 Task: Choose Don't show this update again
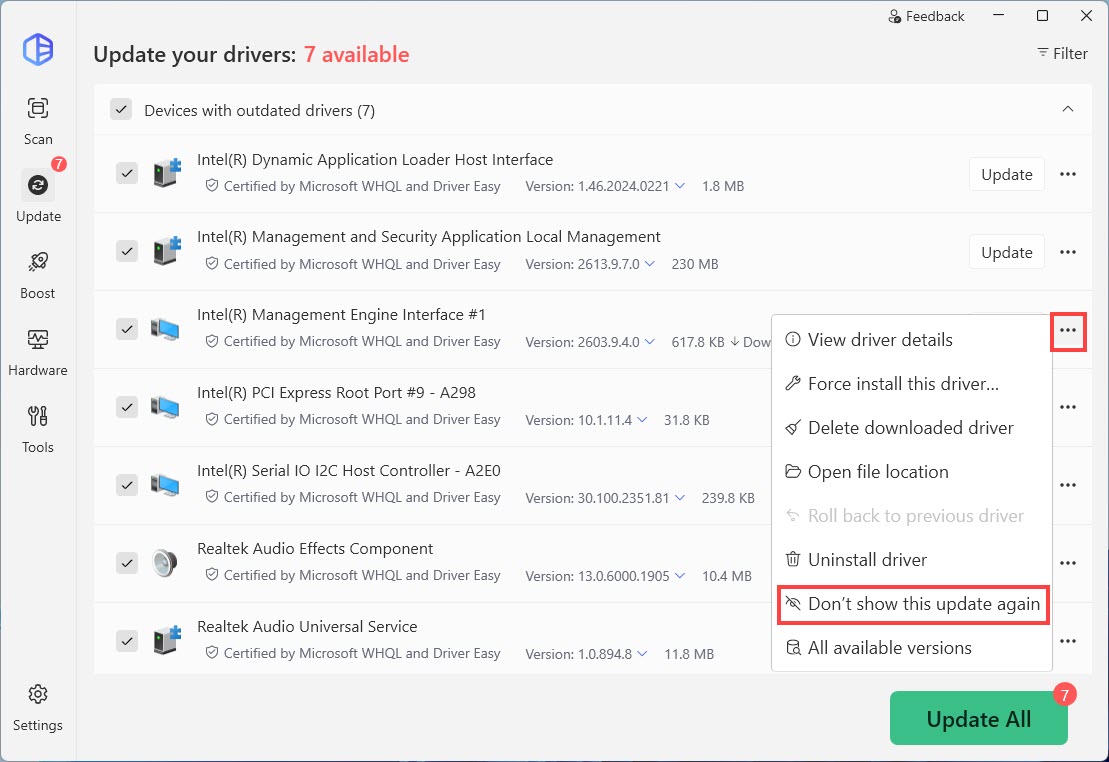[x=912, y=604]
